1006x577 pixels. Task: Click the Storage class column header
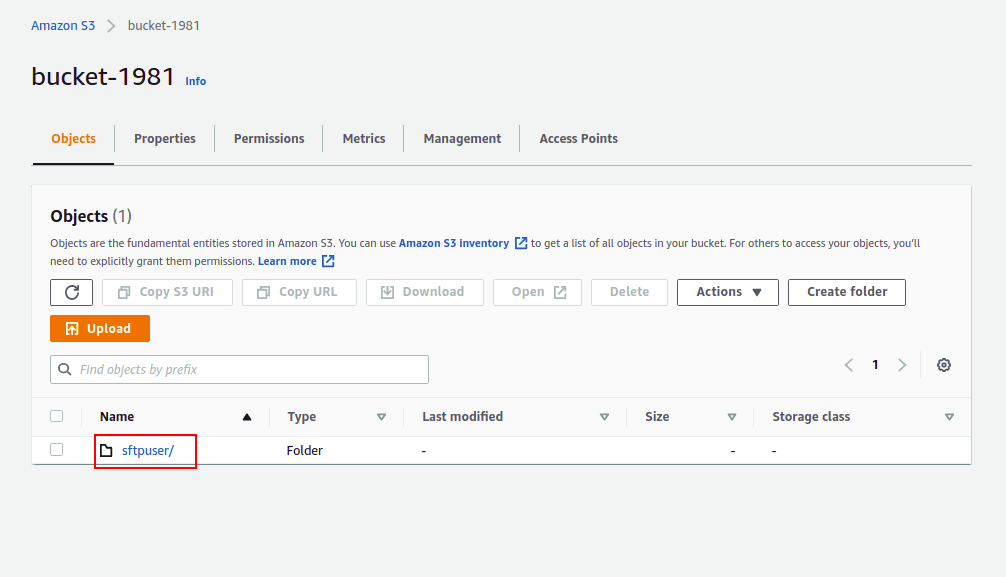click(x=811, y=417)
